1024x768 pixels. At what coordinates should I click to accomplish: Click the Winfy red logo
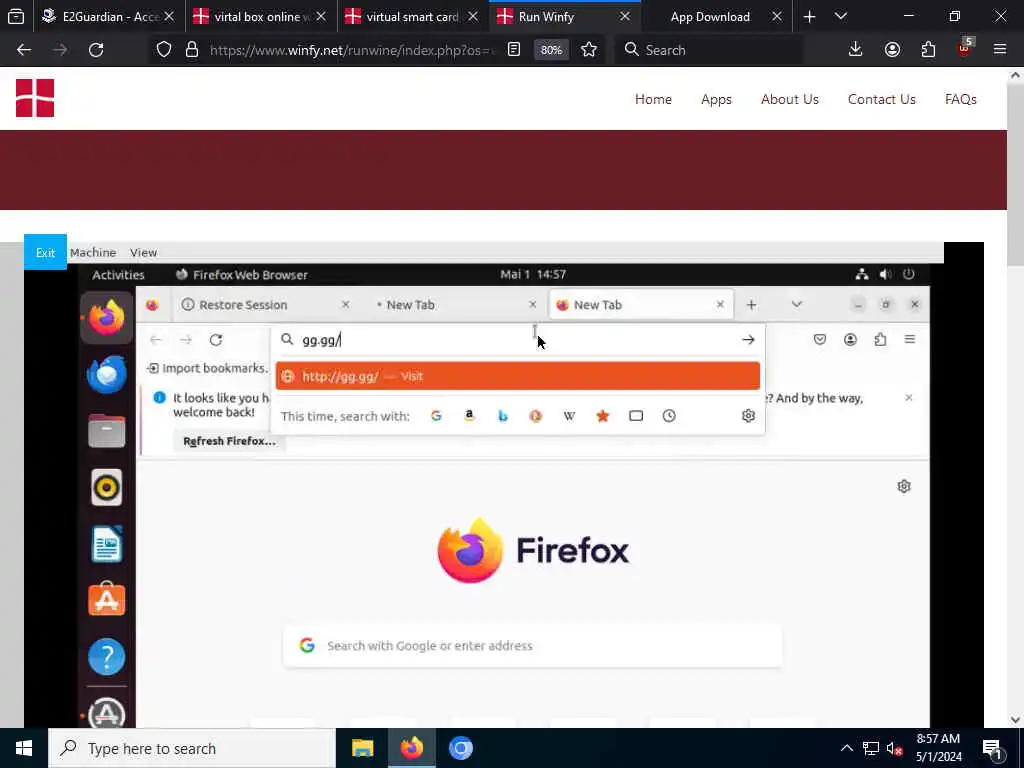(x=35, y=98)
